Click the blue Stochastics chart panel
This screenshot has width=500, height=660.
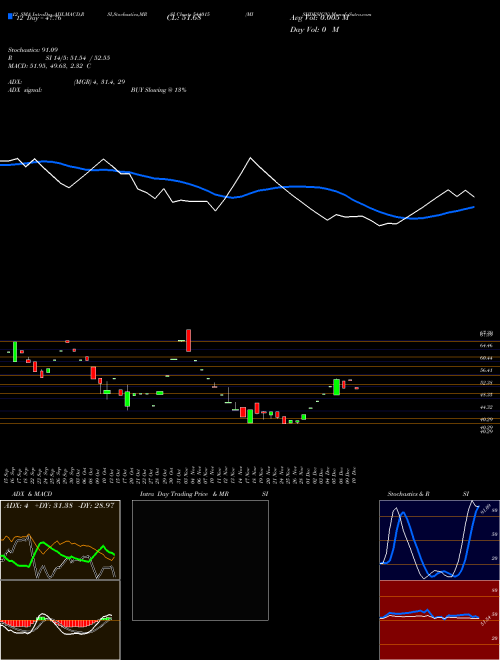click(439, 540)
